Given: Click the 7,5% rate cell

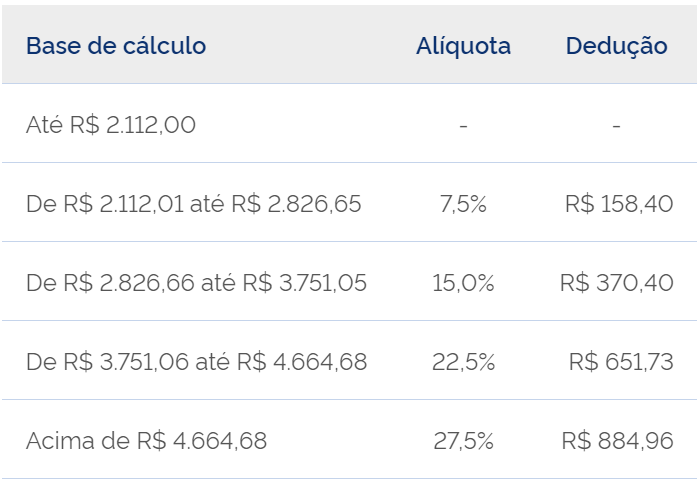Looking at the screenshot, I should (x=463, y=204).
